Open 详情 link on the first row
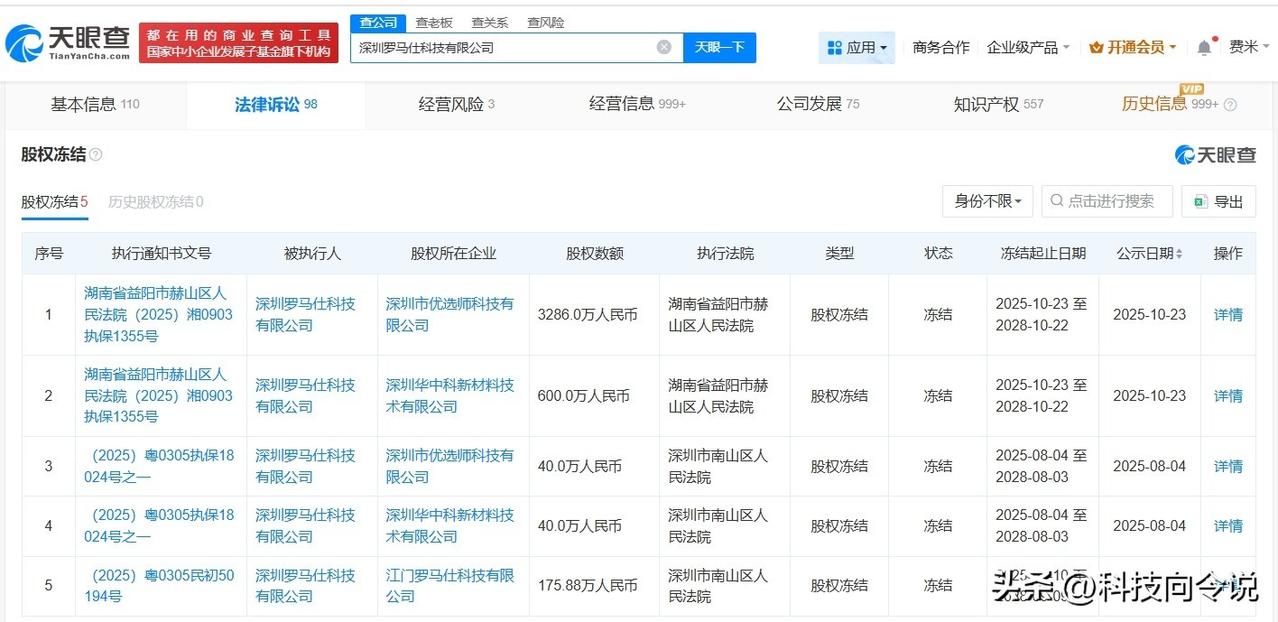 point(1227,315)
